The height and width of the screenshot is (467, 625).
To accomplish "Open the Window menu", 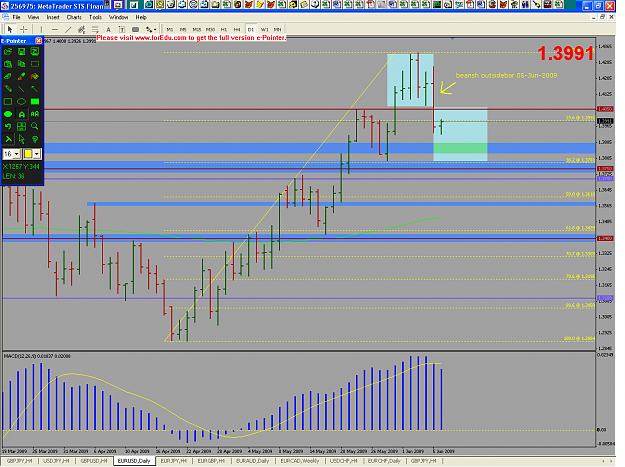I will click(x=118, y=17).
